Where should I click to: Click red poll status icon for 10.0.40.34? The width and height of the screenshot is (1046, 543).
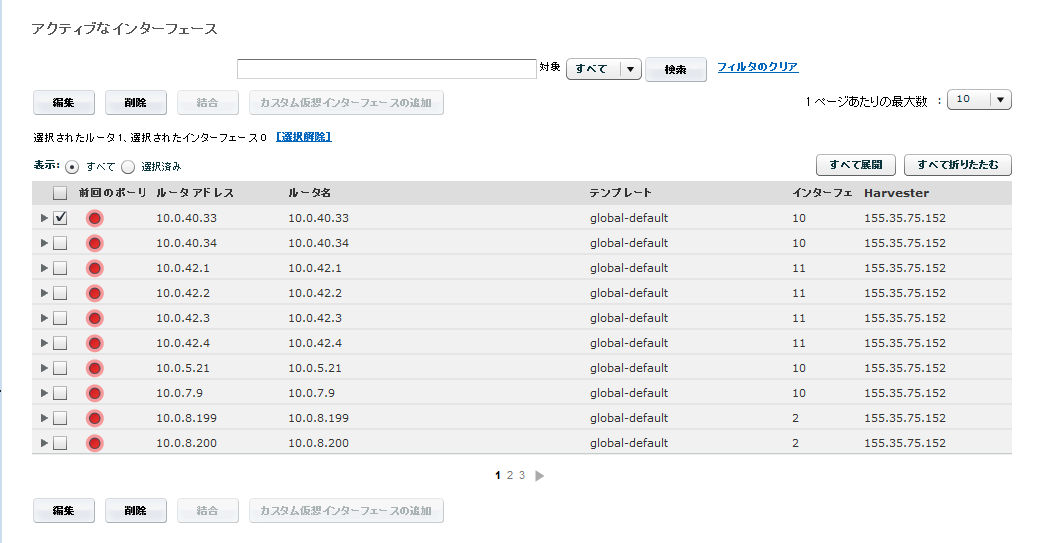click(x=95, y=243)
